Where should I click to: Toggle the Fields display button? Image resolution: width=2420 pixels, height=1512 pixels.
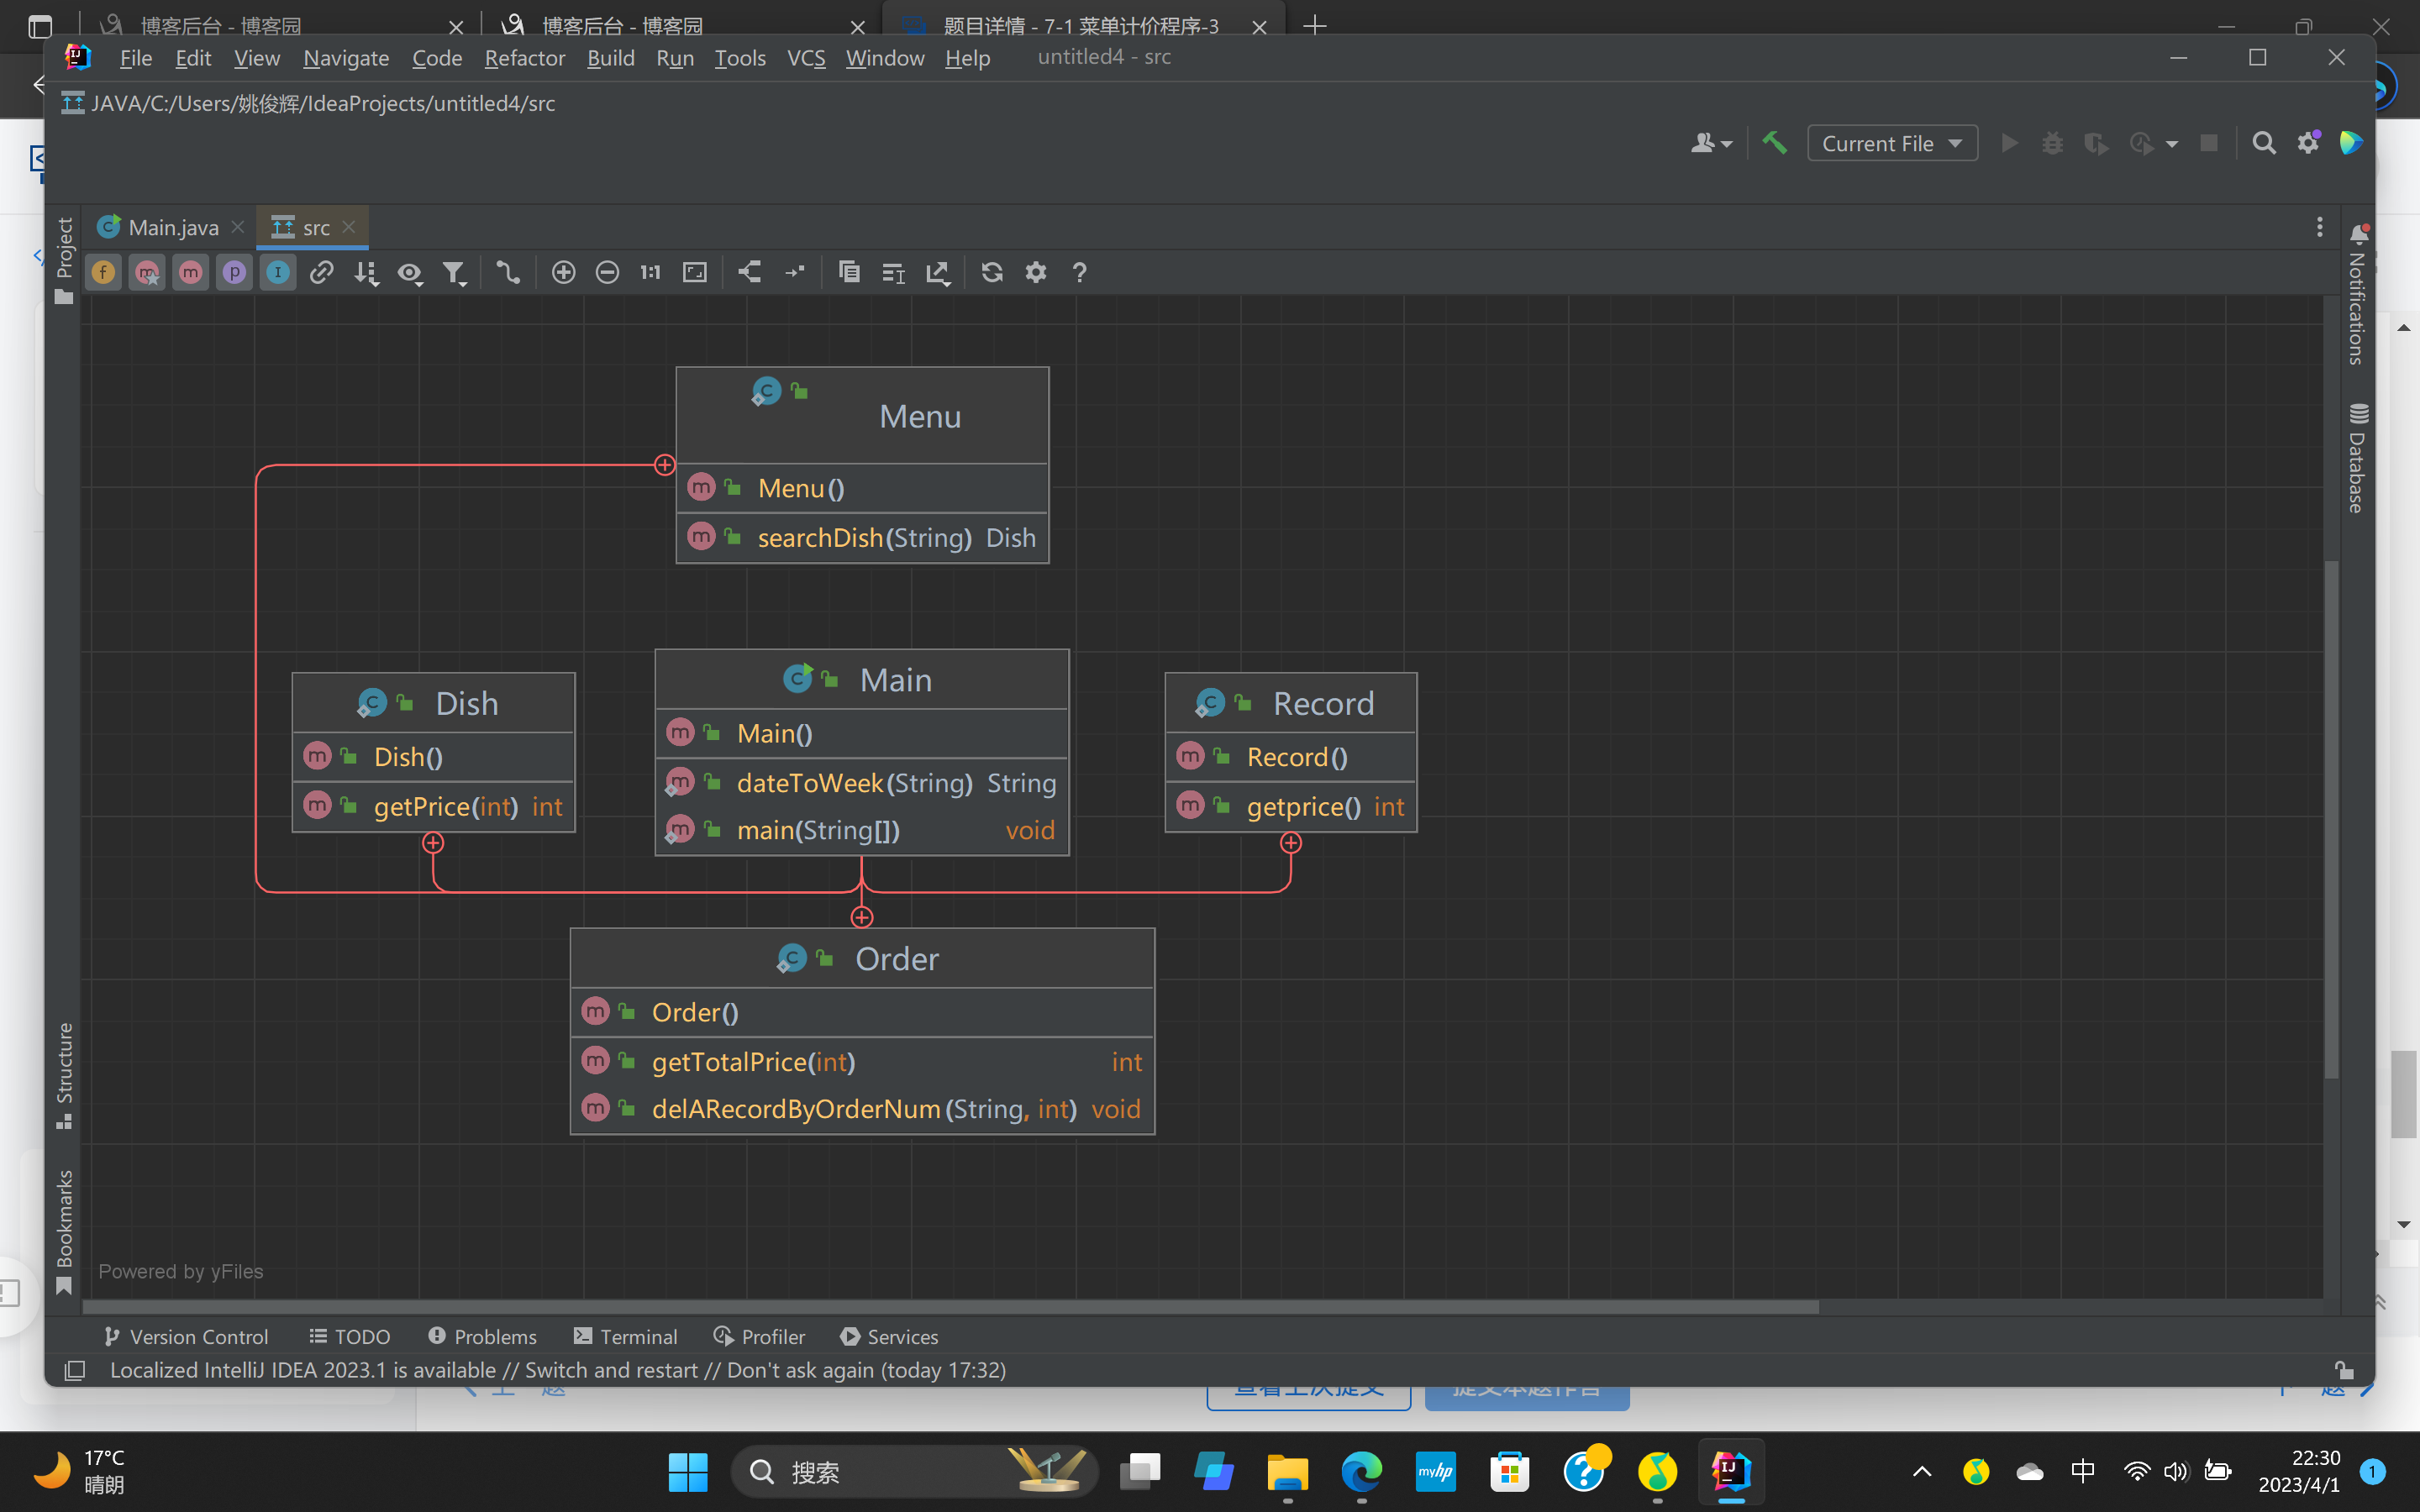pyautogui.click(x=103, y=272)
